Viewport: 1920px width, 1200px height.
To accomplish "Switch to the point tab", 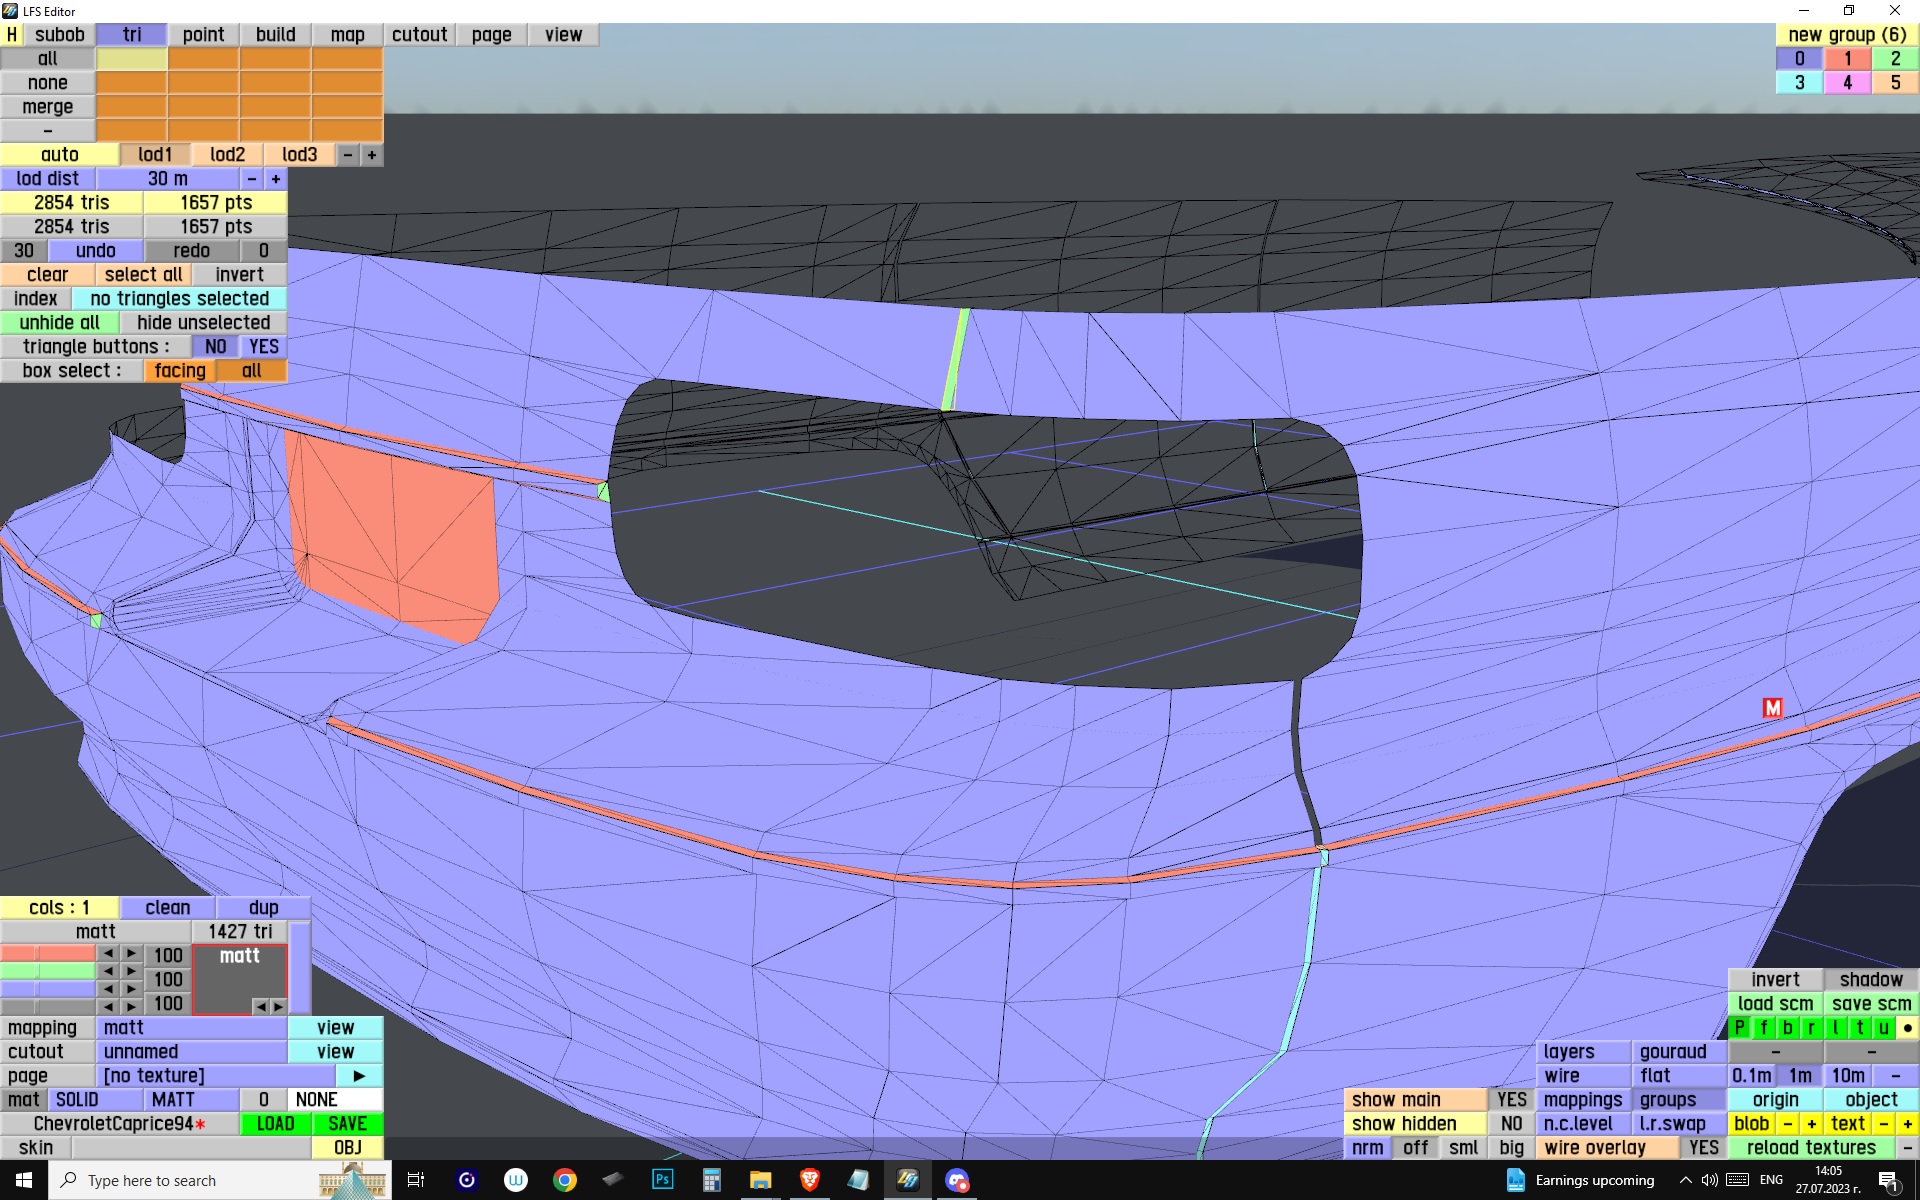I will [x=203, y=35].
